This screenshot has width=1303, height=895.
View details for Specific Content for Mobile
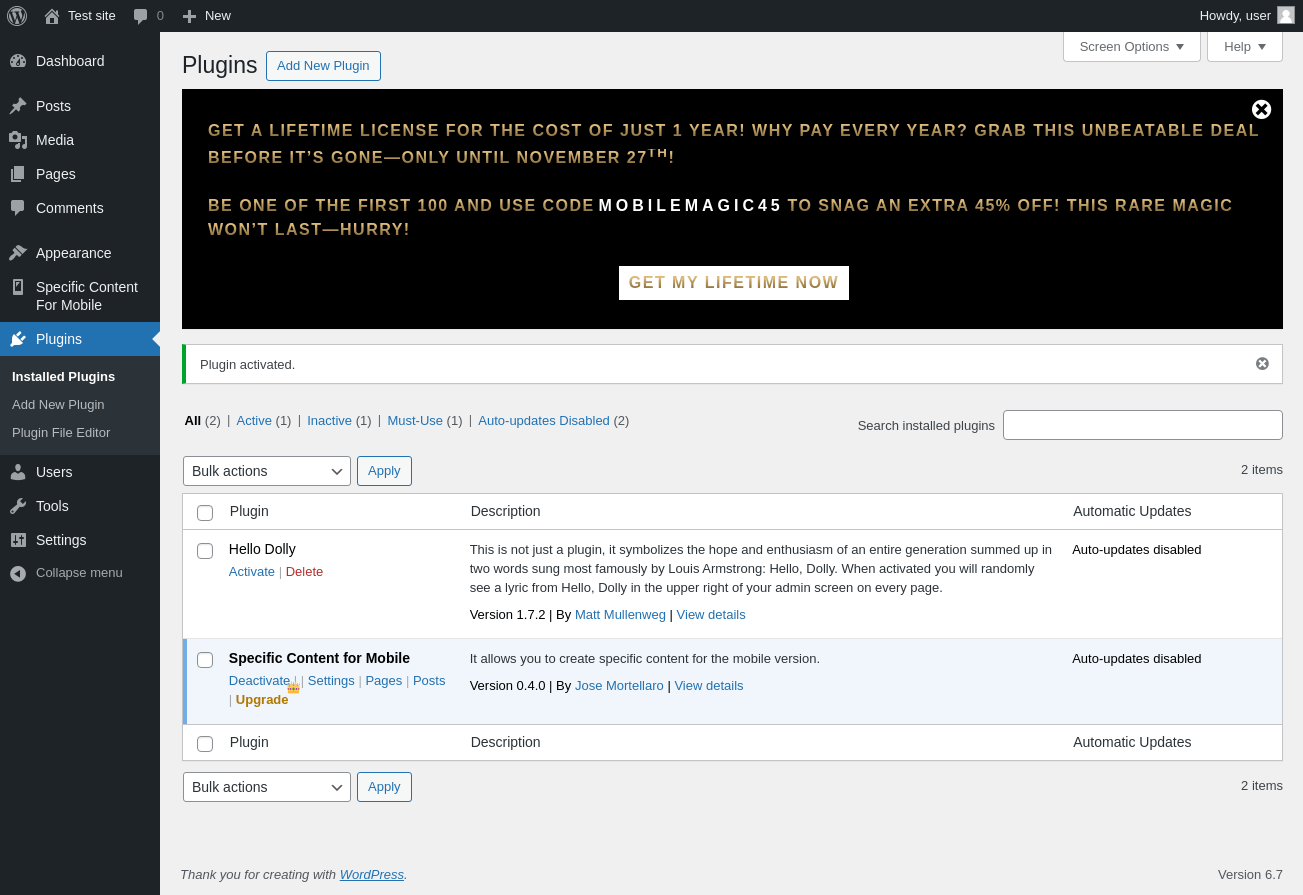pos(709,686)
